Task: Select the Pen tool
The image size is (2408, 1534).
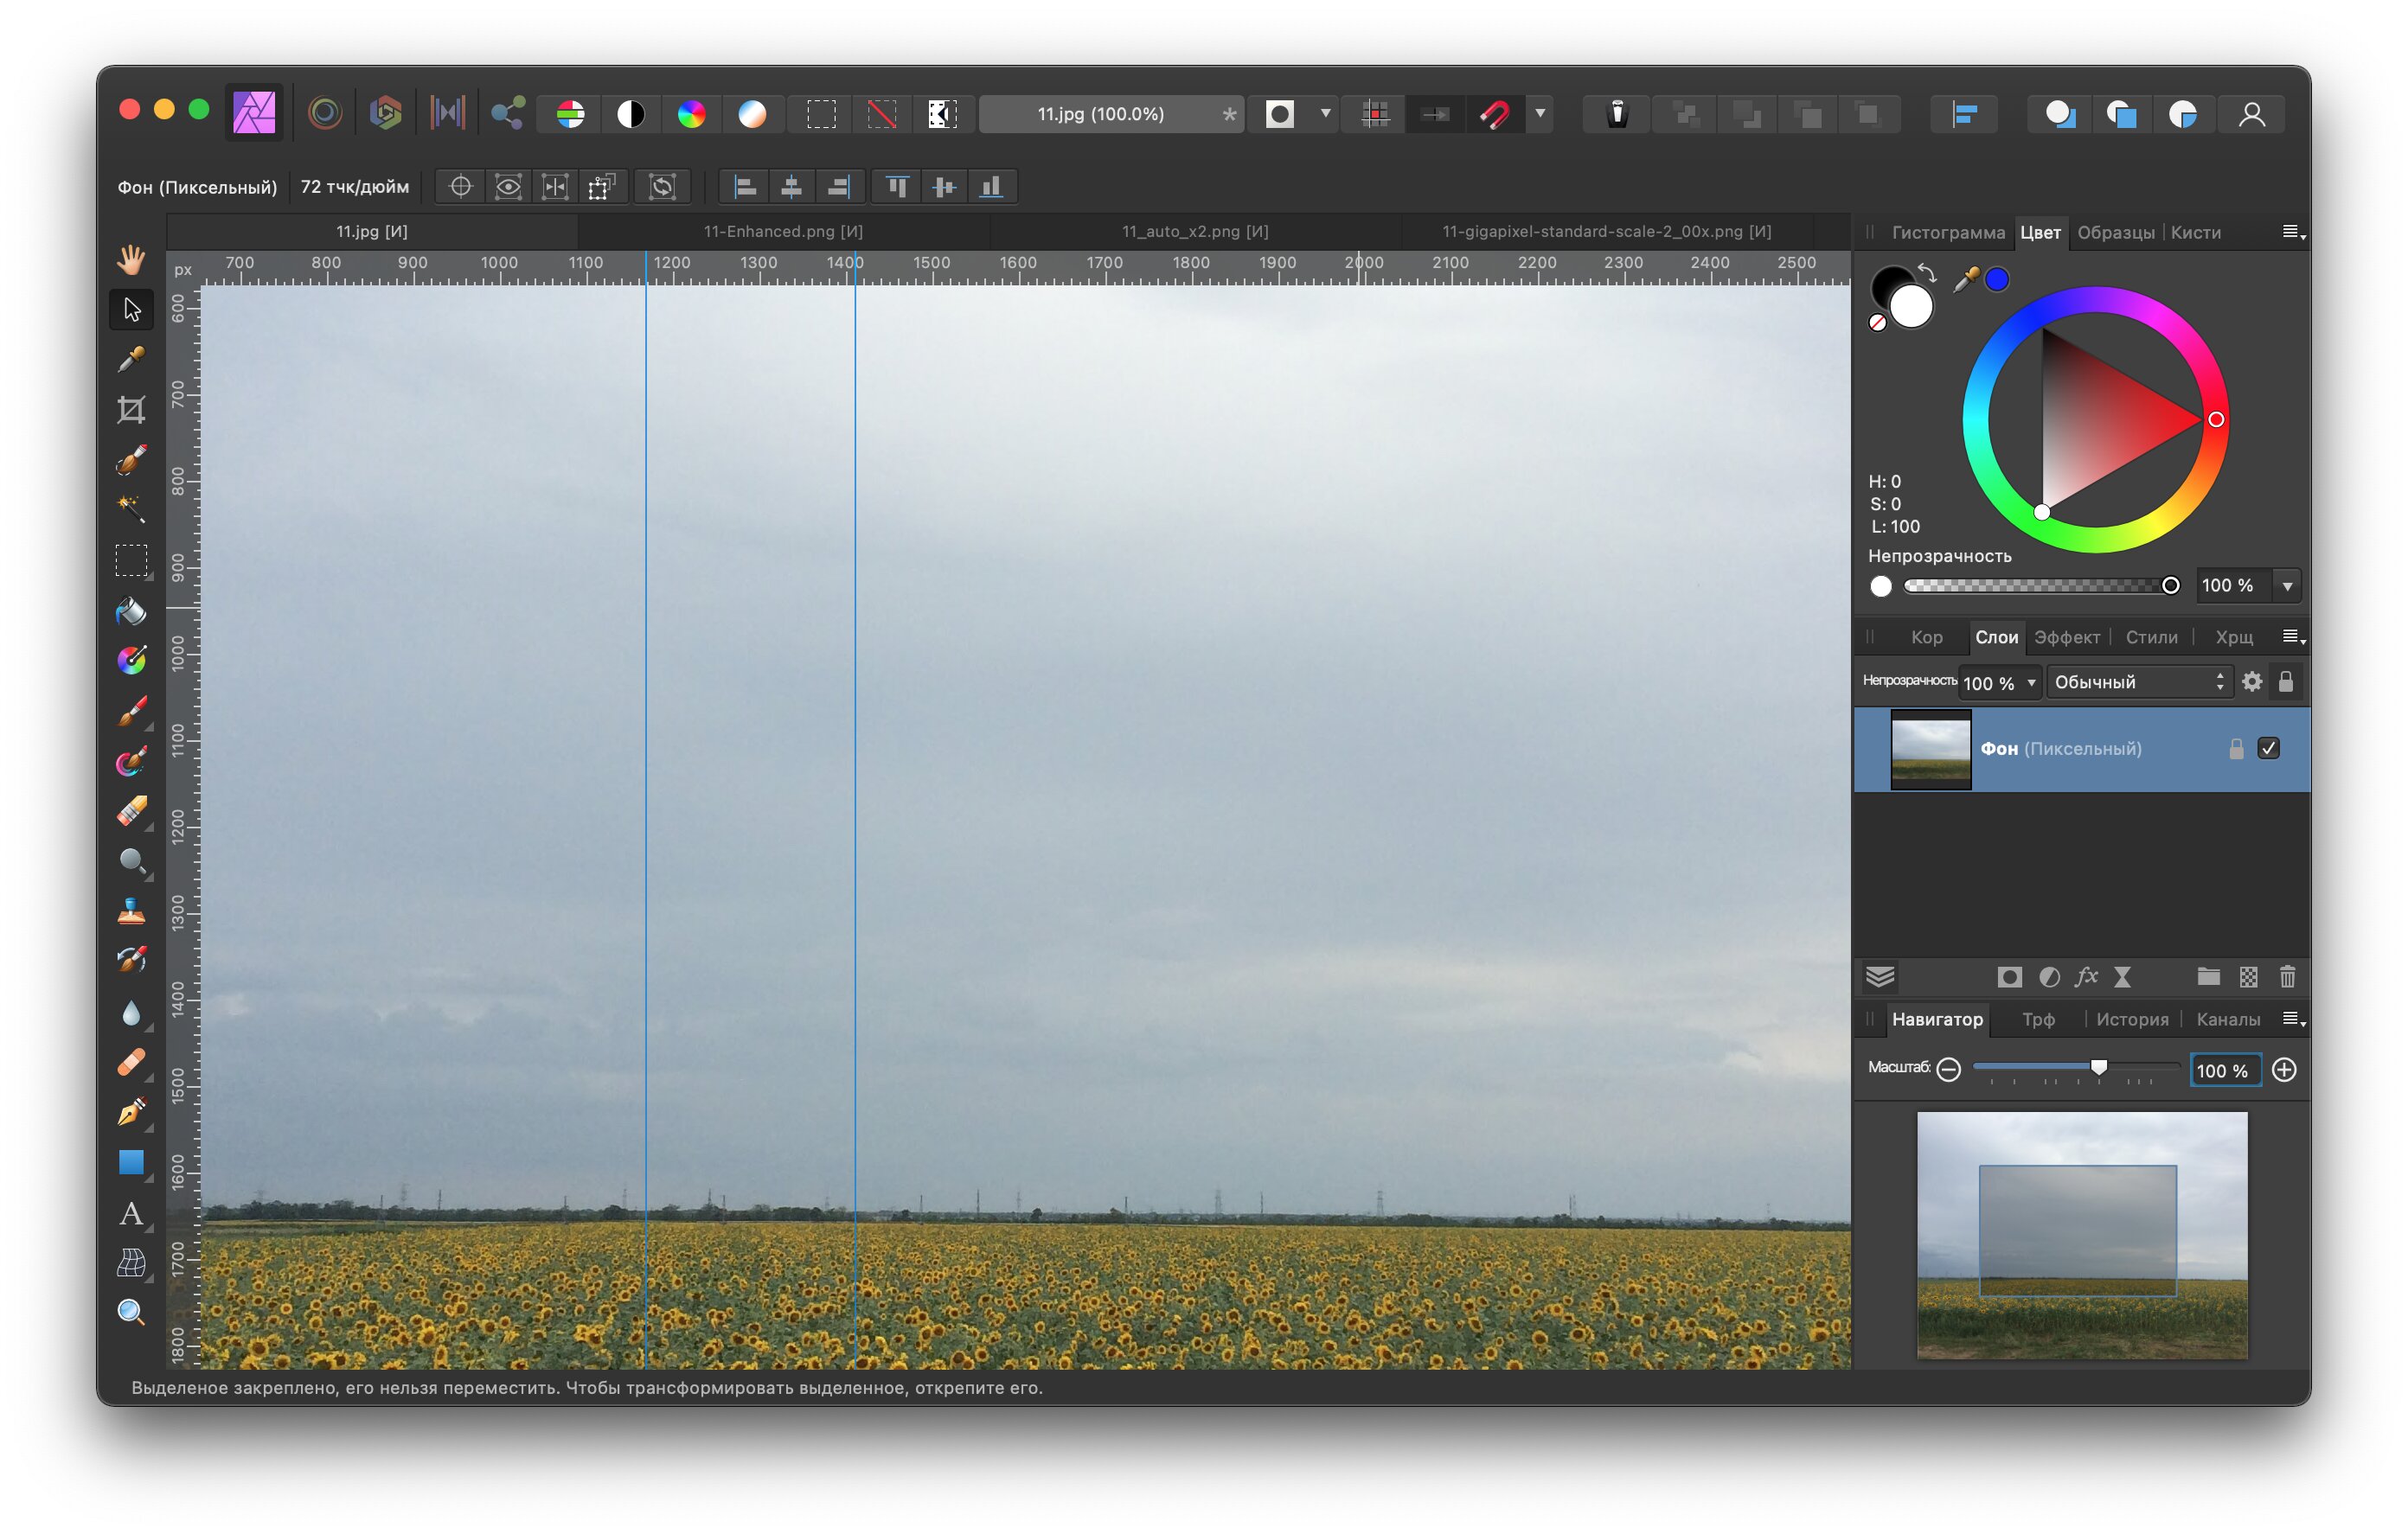Action: [131, 1112]
